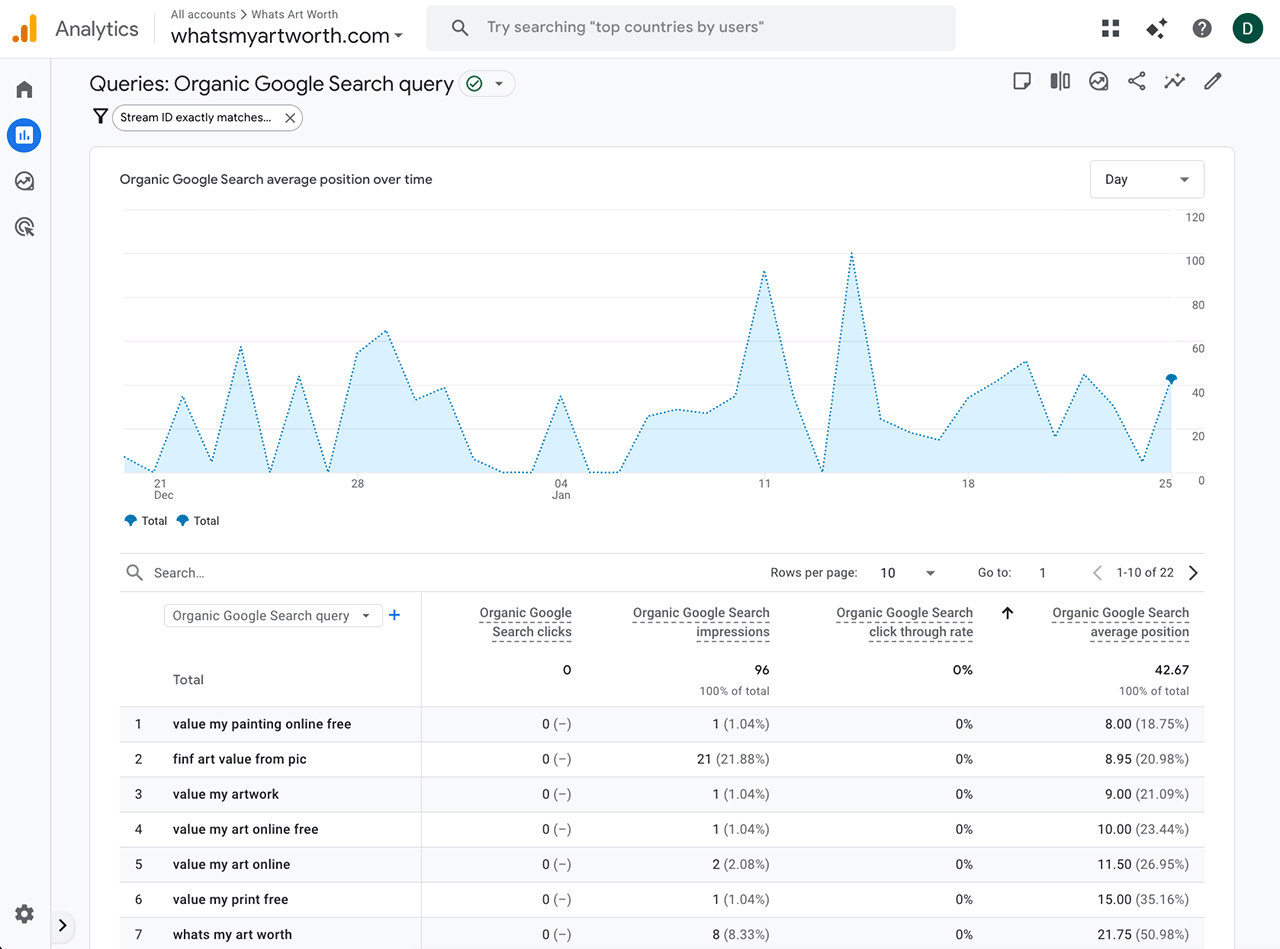Viewport: 1280px width, 949px height.
Task: Open the Advertising section icon
Action: pyautogui.click(x=23, y=227)
